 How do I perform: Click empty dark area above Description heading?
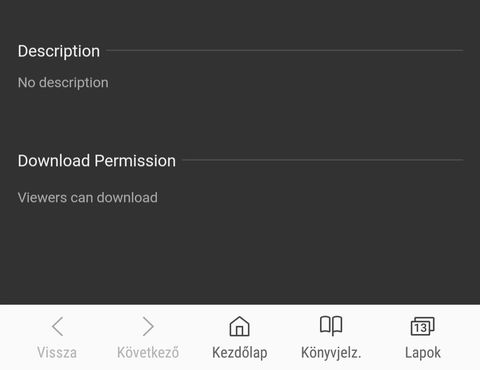240,18
